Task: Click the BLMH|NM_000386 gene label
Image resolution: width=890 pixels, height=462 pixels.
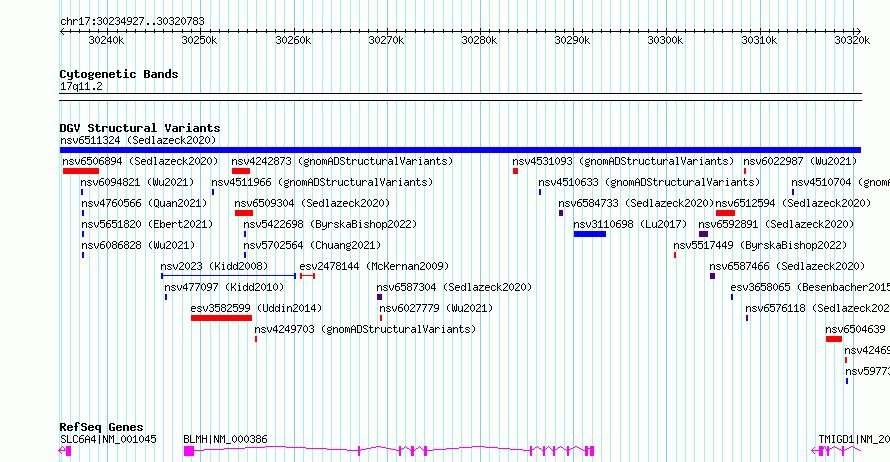Action: pyautogui.click(x=225, y=439)
